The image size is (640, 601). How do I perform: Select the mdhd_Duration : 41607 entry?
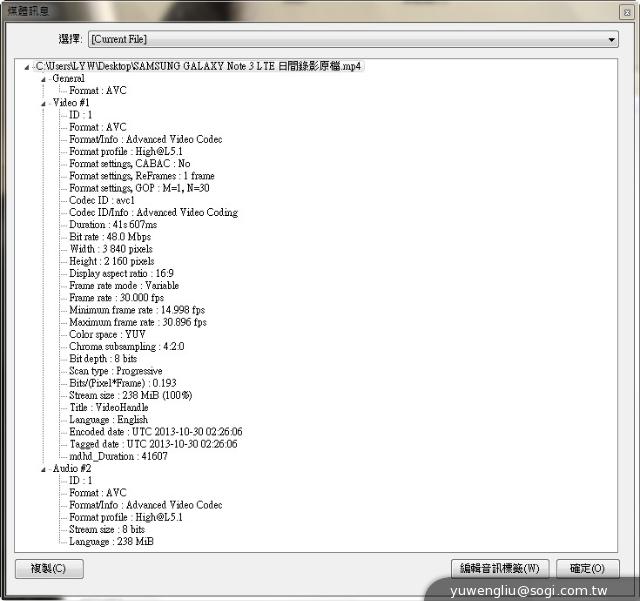coord(118,456)
